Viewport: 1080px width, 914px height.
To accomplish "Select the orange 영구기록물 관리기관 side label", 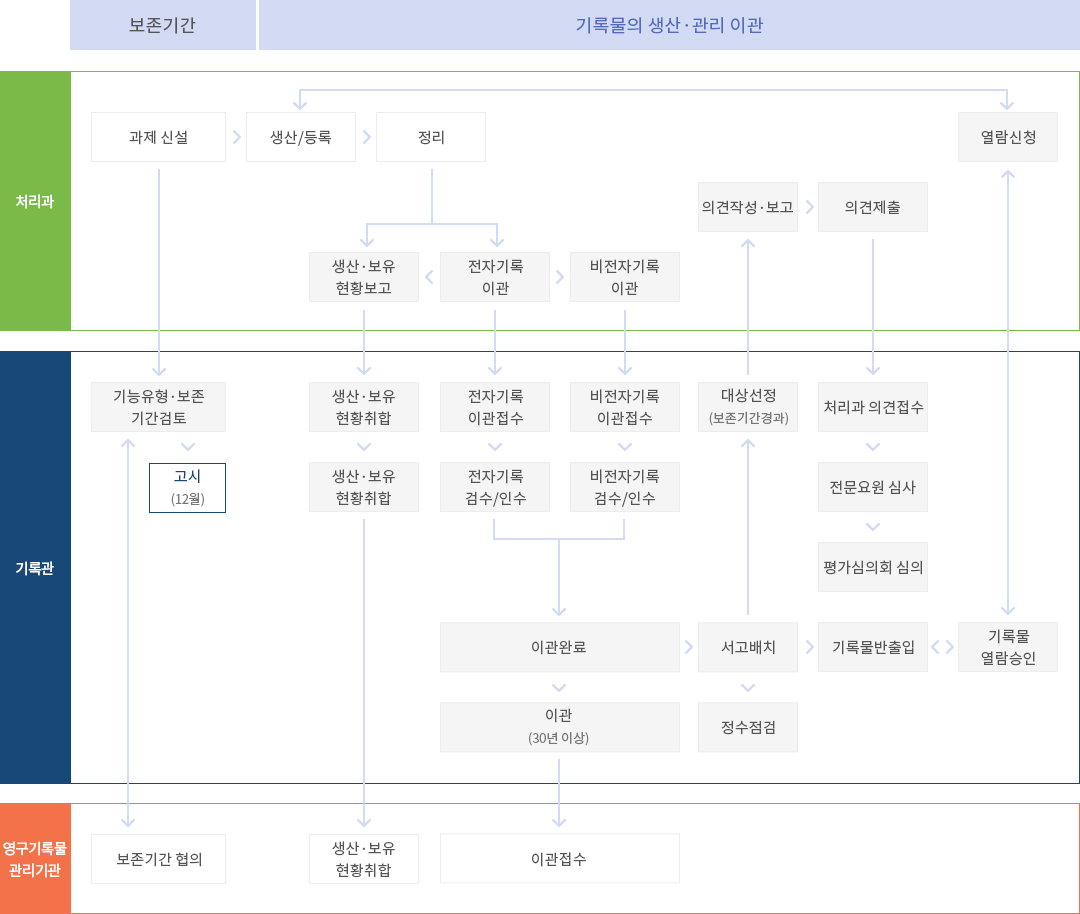I will click(35, 858).
